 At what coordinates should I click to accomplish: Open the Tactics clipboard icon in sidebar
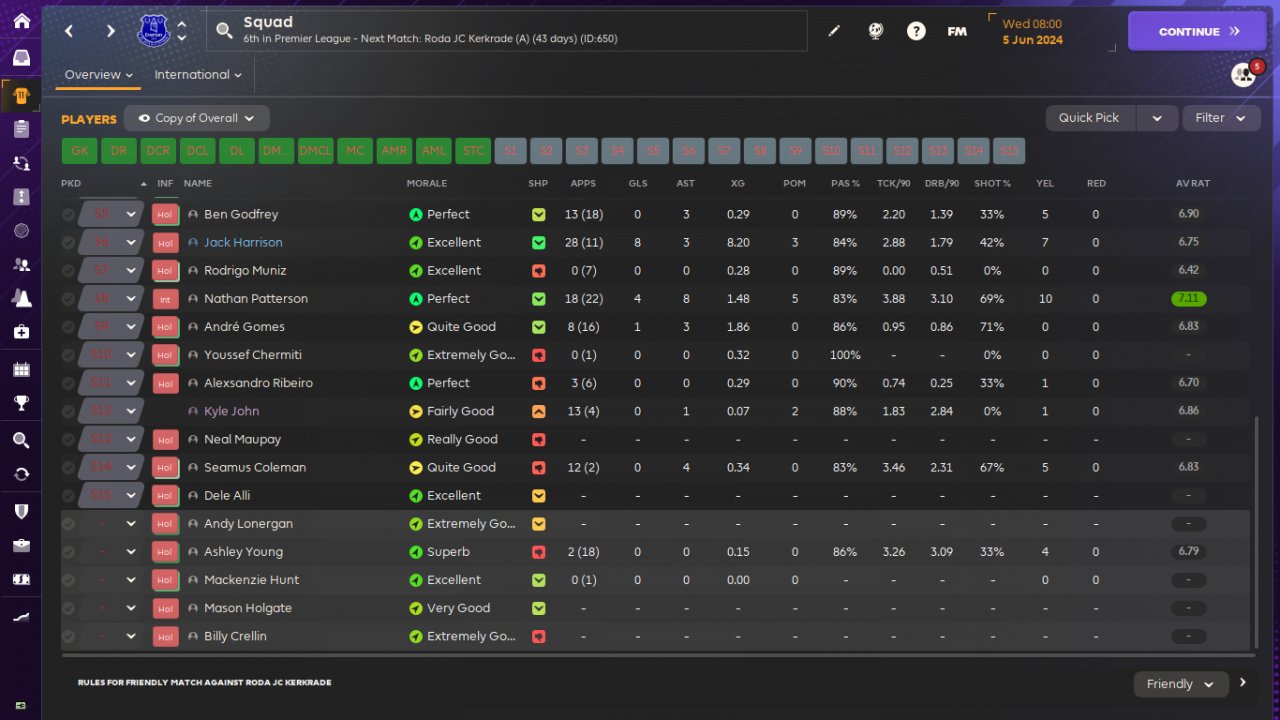point(21,128)
